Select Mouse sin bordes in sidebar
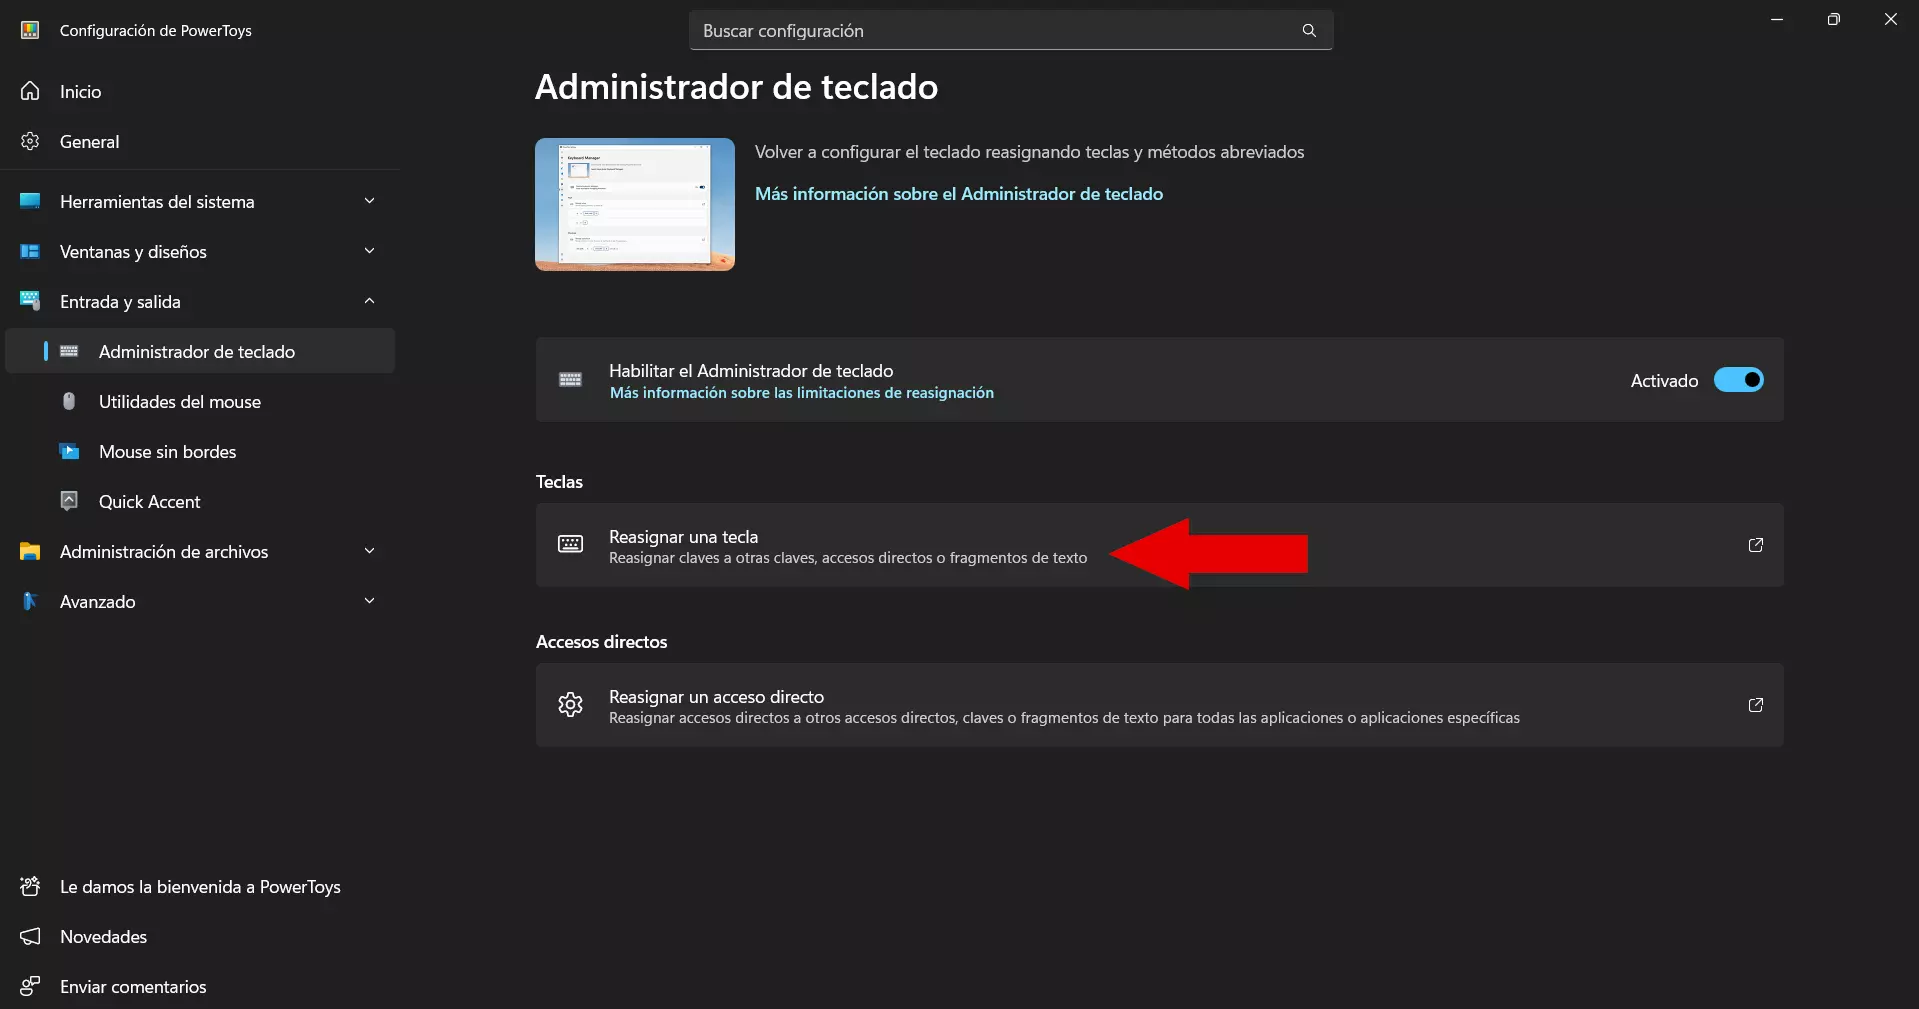The image size is (1919, 1009). [x=200, y=451]
